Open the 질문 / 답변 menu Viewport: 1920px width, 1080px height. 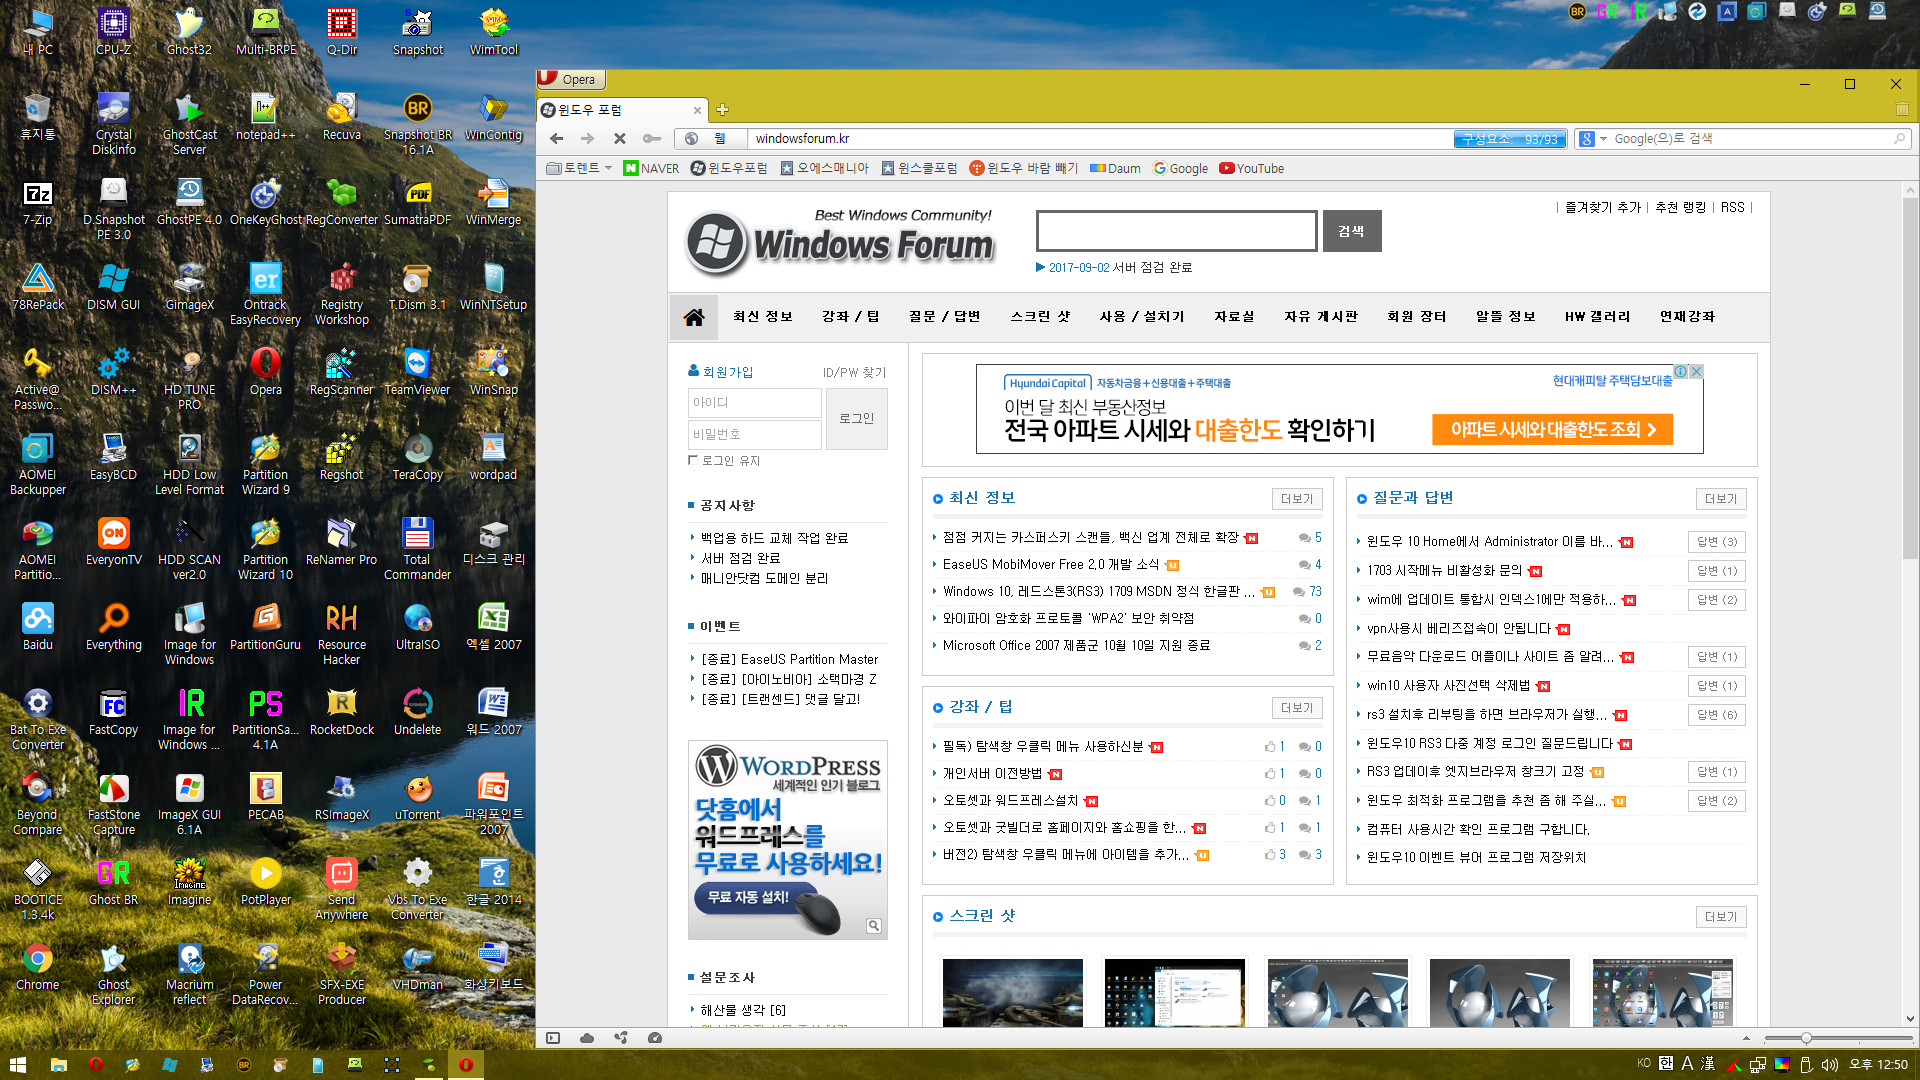tap(944, 317)
